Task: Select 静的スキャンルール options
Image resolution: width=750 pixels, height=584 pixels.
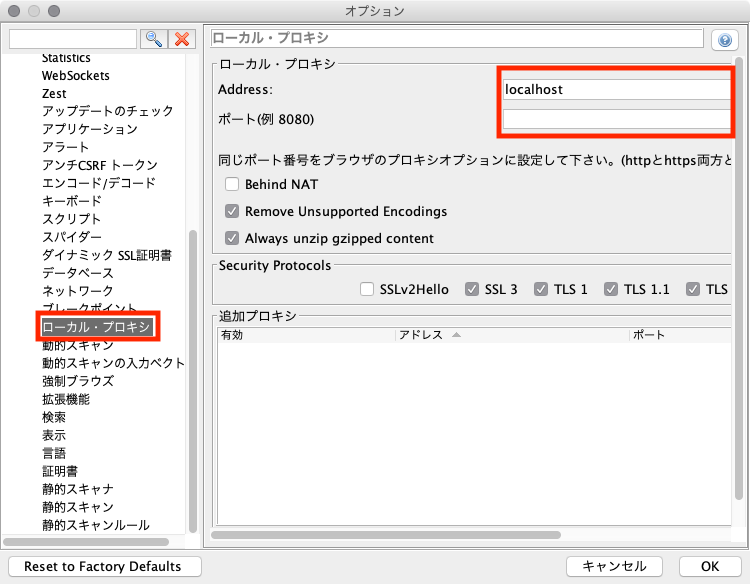Action: coord(96,525)
